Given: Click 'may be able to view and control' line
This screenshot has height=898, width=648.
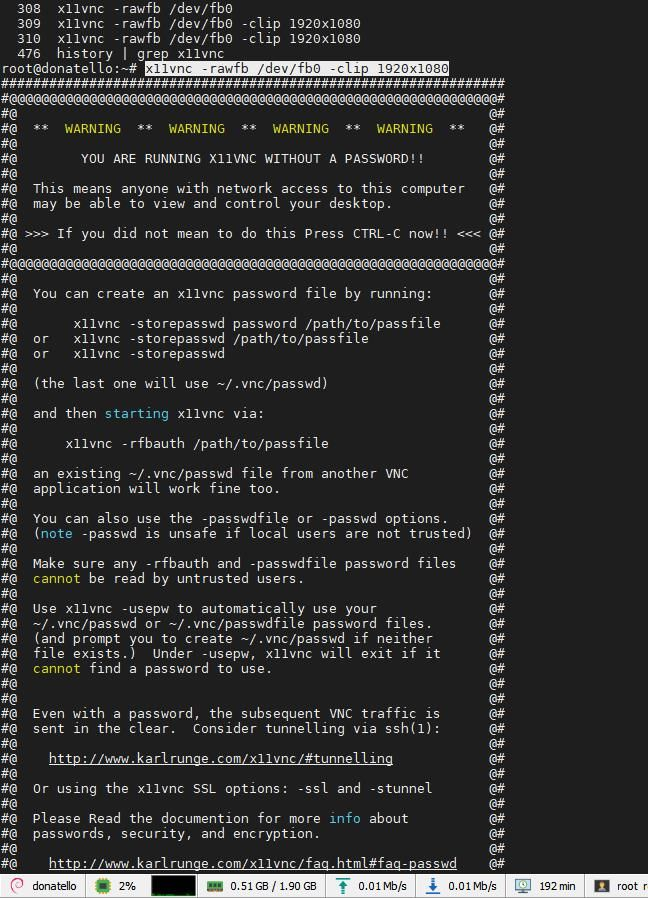Looking at the screenshot, I should point(213,203).
